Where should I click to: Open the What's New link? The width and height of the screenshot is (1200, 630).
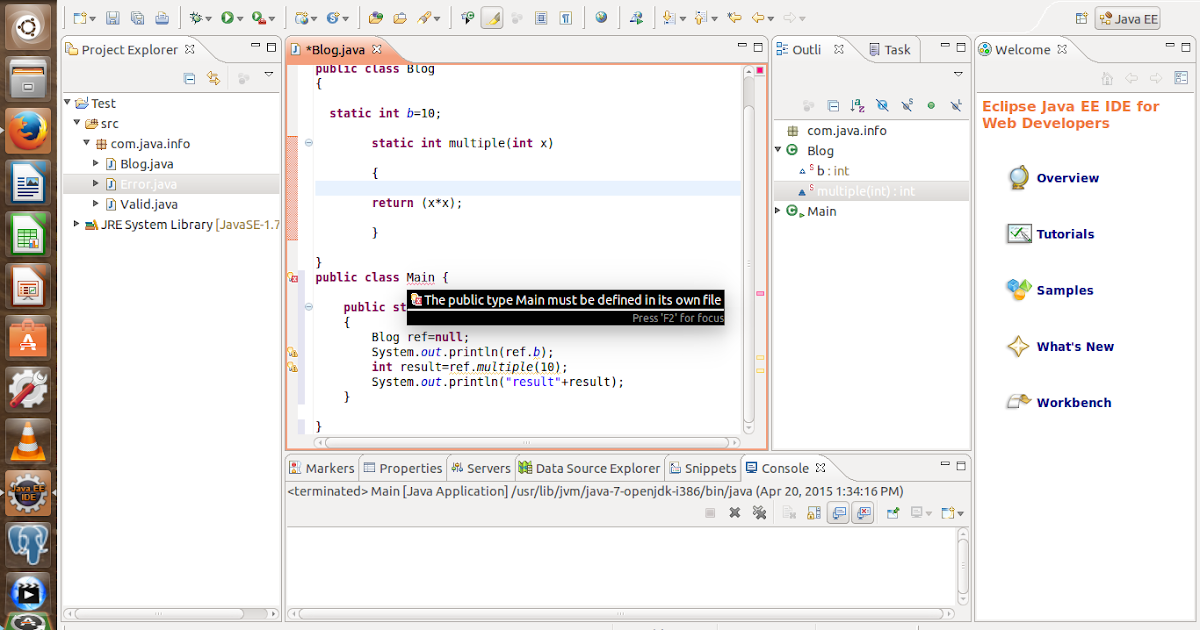(1075, 346)
